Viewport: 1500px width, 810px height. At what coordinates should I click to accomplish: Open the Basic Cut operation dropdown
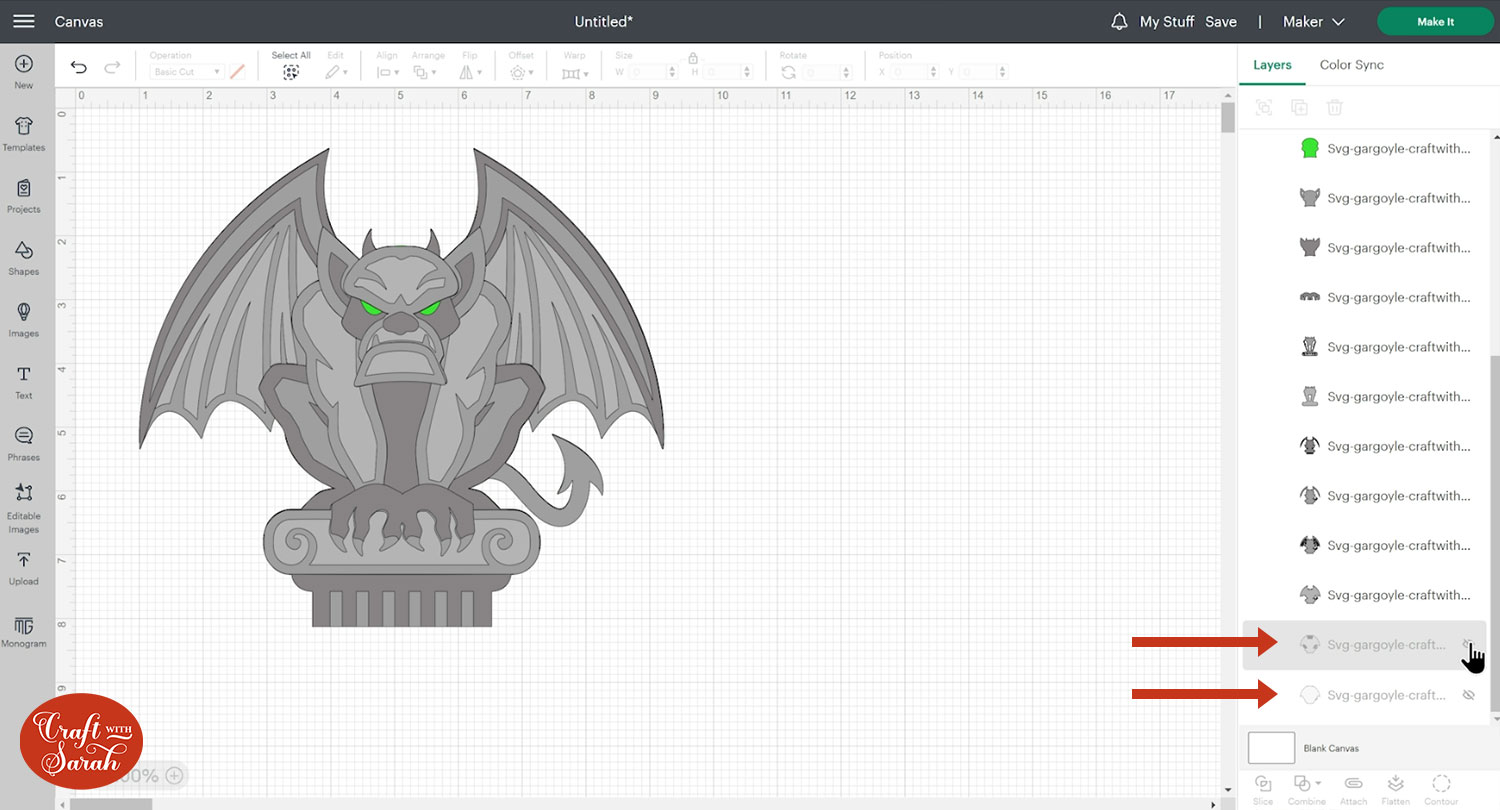(187, 72)
